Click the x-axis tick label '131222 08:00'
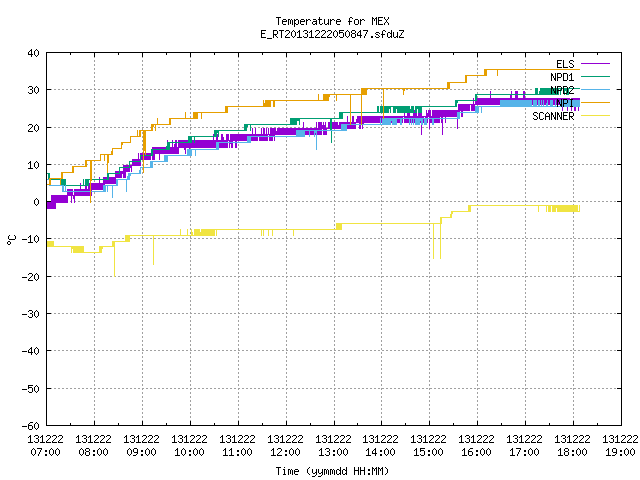This screenshot has height=480, width=640. [x=93, y=445]
